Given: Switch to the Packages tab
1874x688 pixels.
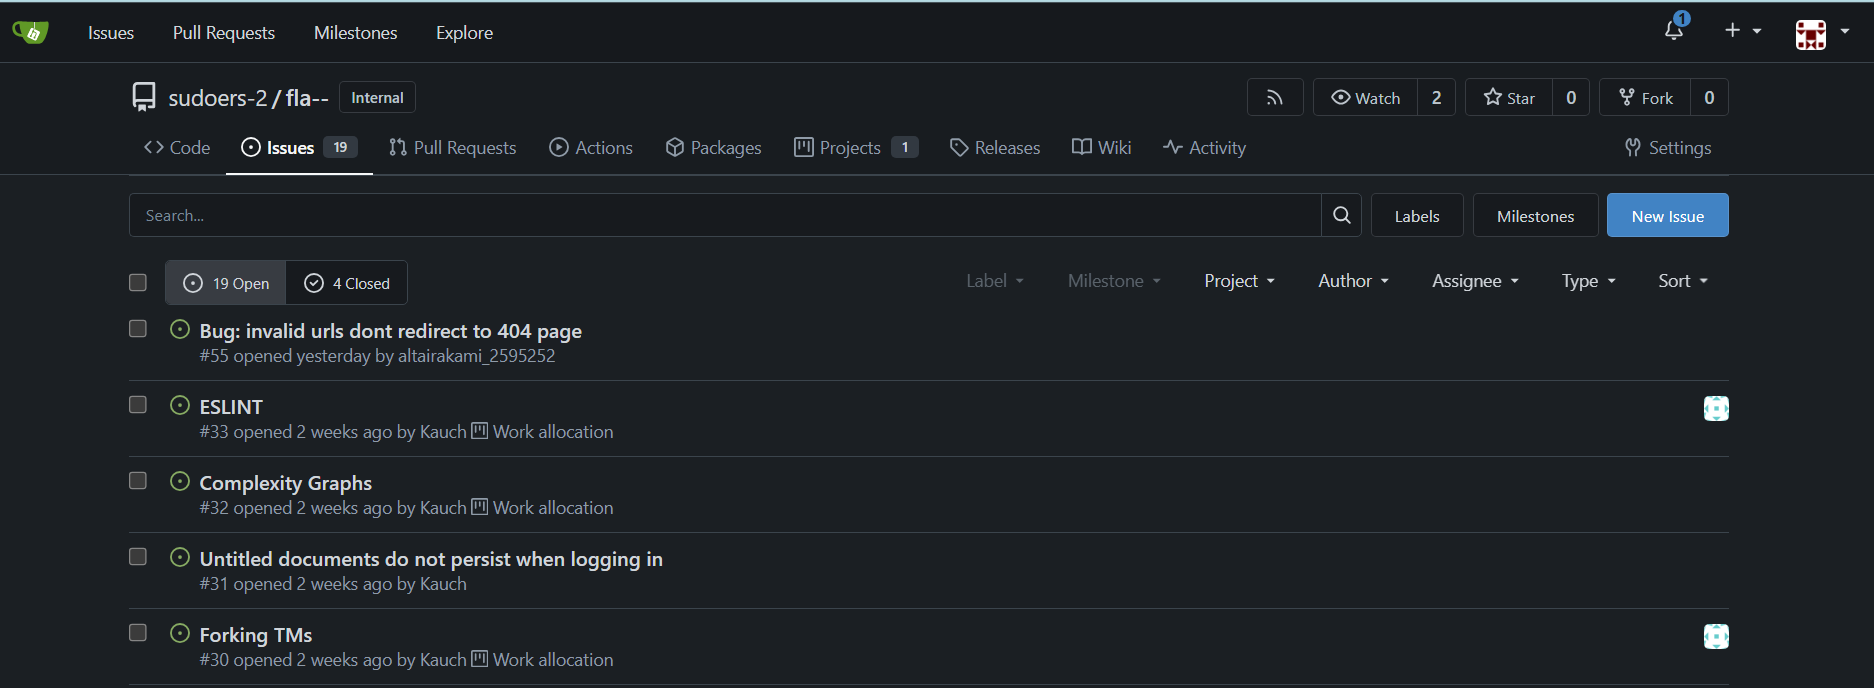Looking at the screenshot, I should 713,148.
